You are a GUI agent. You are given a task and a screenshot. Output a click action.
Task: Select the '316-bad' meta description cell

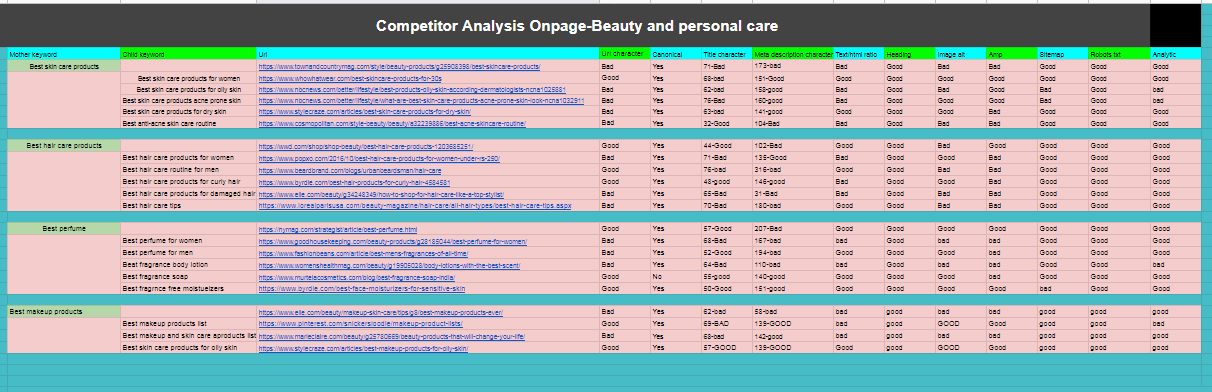click(793, 170)
